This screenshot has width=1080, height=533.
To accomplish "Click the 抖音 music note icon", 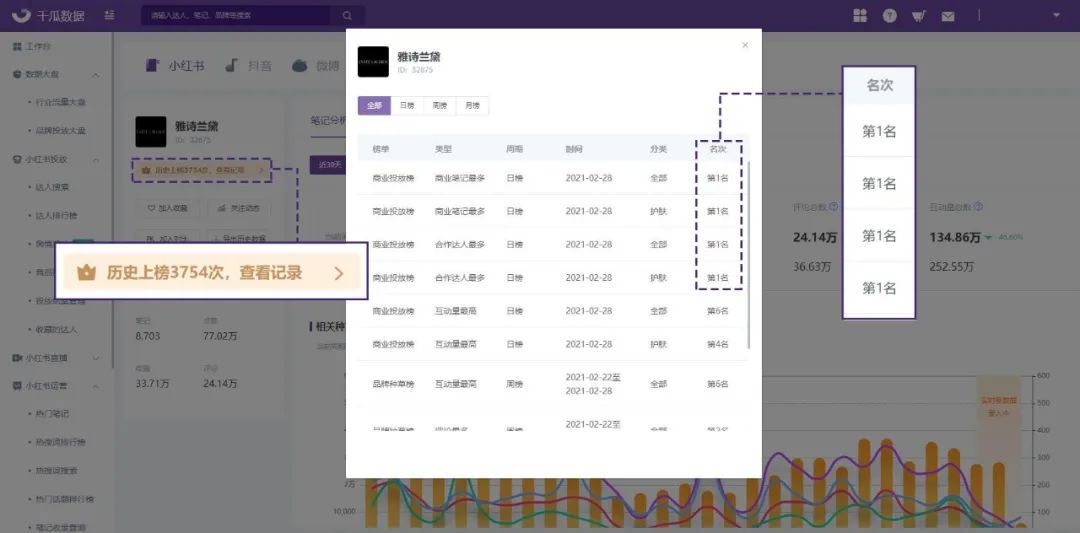I will (232, 65).
